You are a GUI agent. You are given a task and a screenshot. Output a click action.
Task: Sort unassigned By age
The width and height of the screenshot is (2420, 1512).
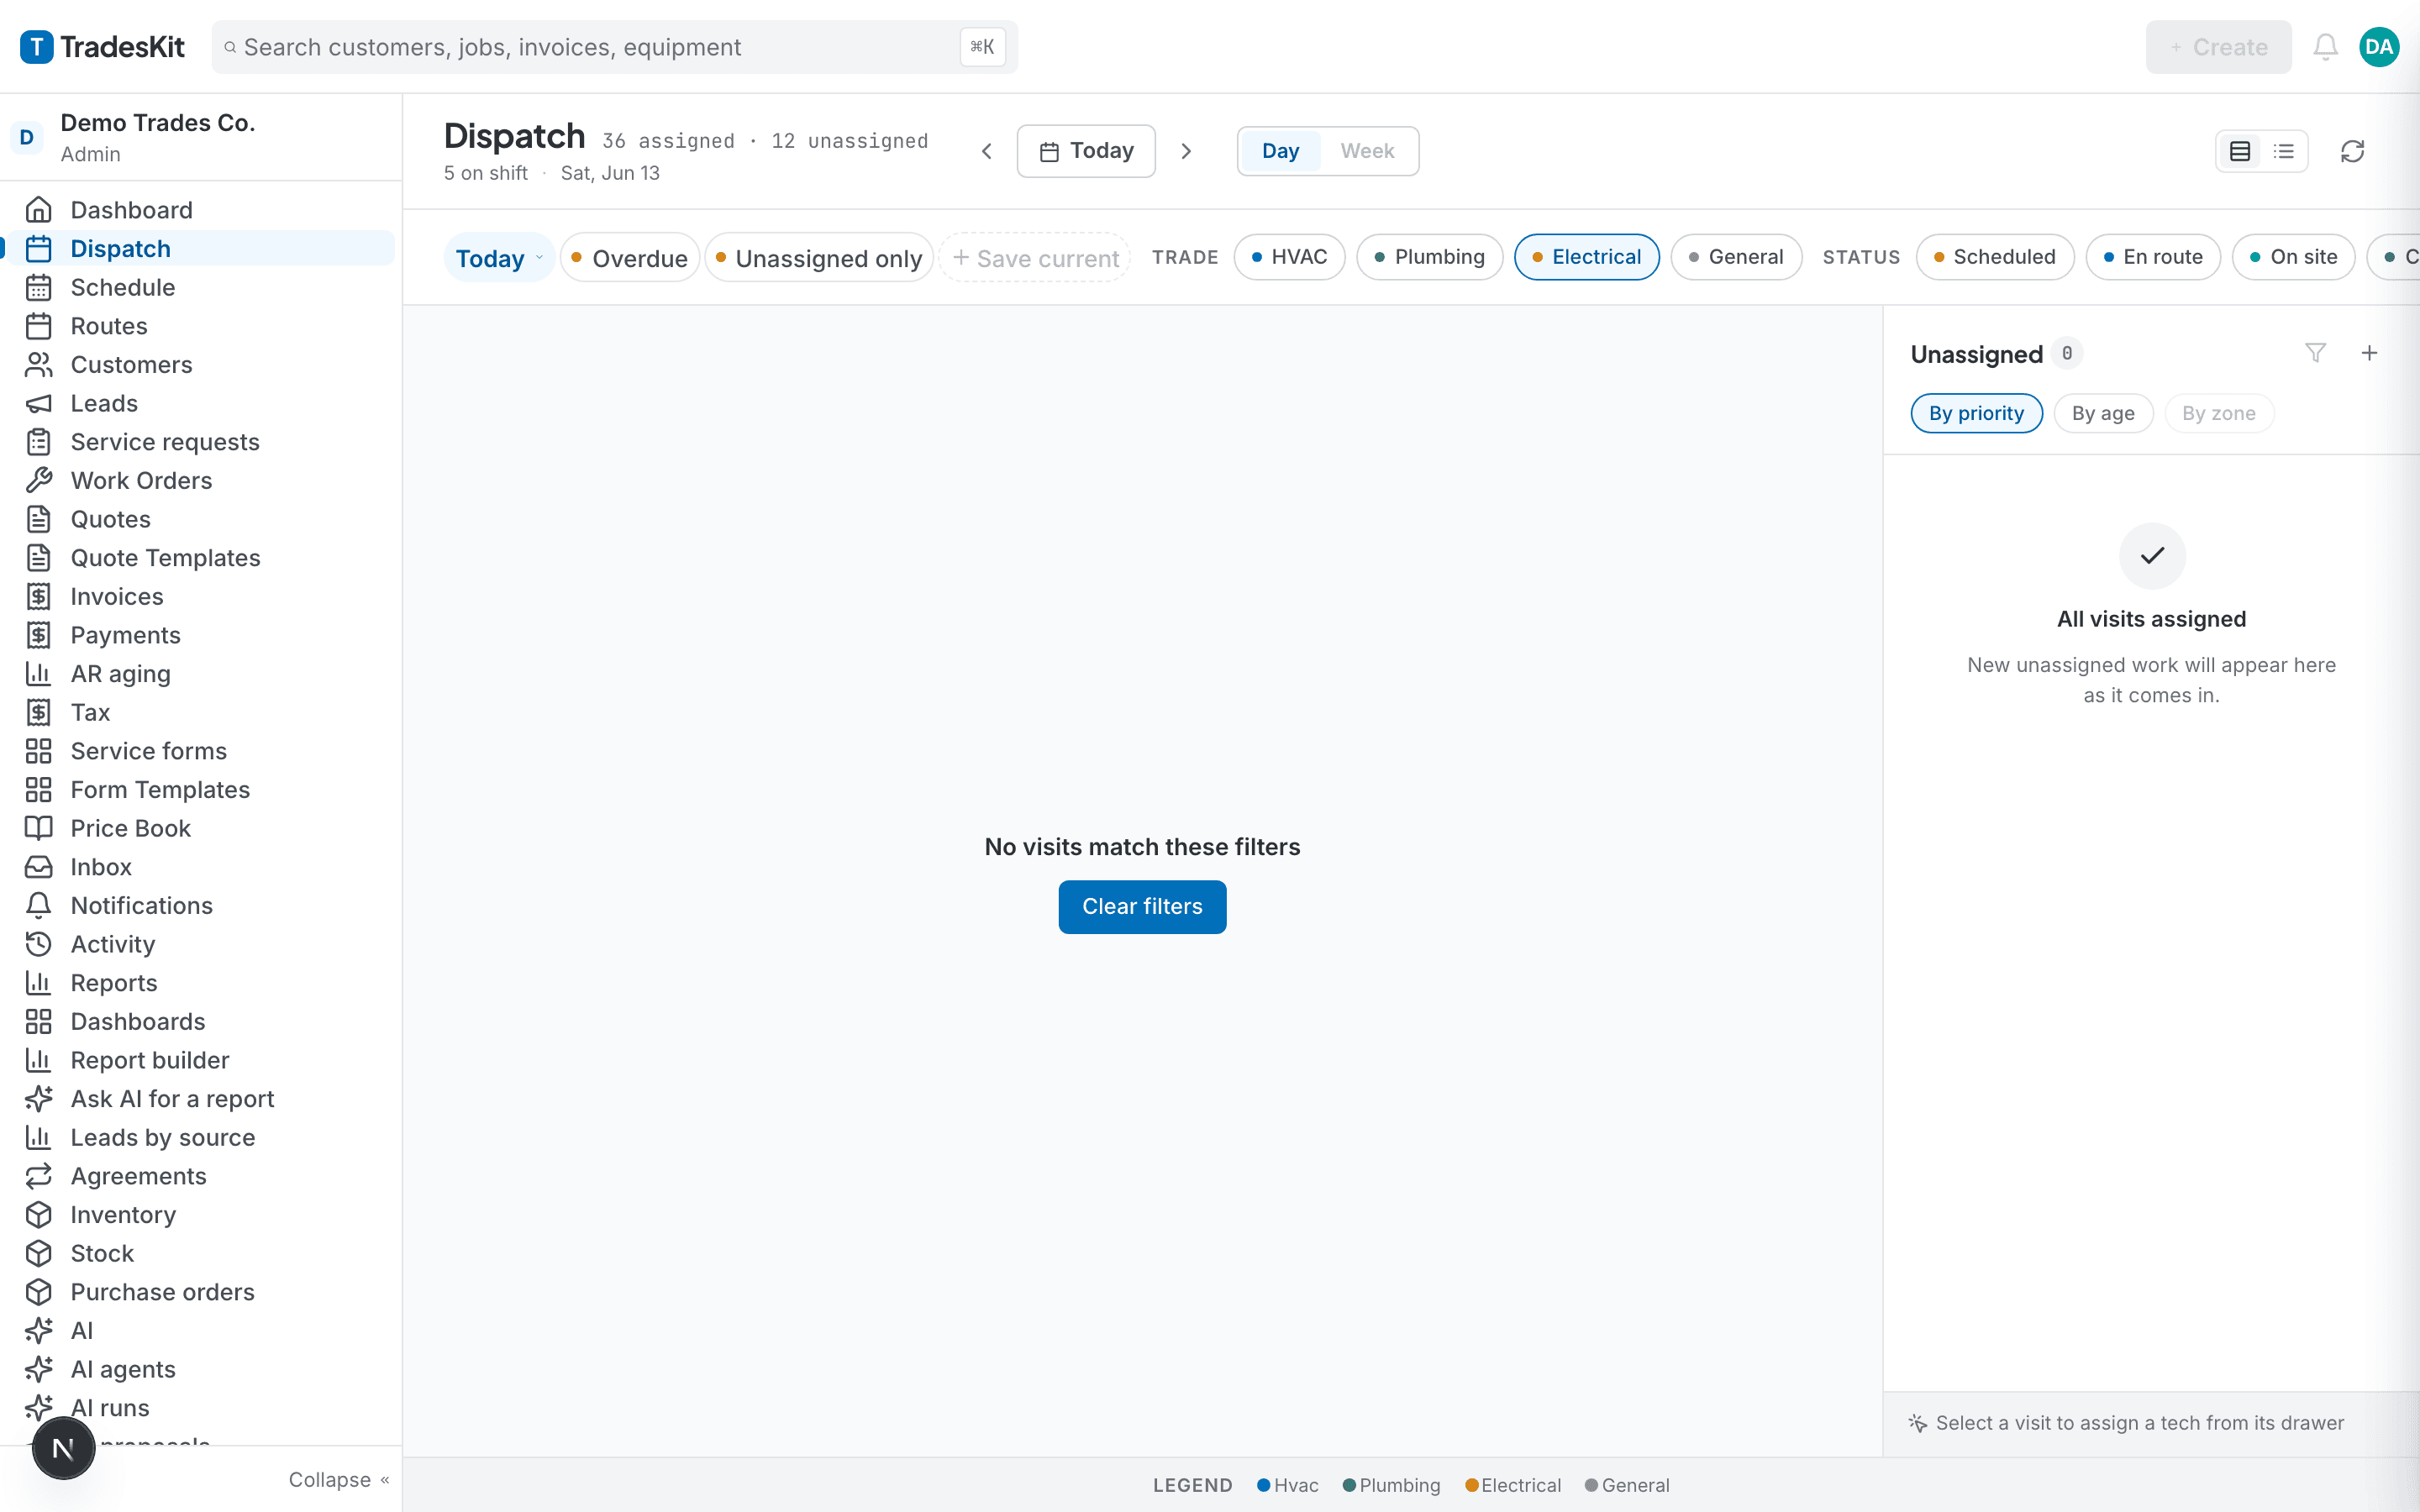(x=2102, y=413)
